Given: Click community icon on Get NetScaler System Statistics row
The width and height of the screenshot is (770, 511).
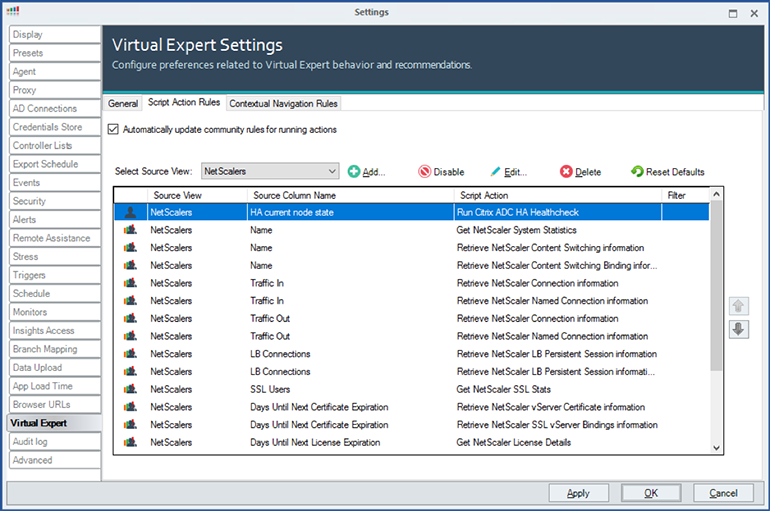Looking at the screenshot, I should point(130,230).
